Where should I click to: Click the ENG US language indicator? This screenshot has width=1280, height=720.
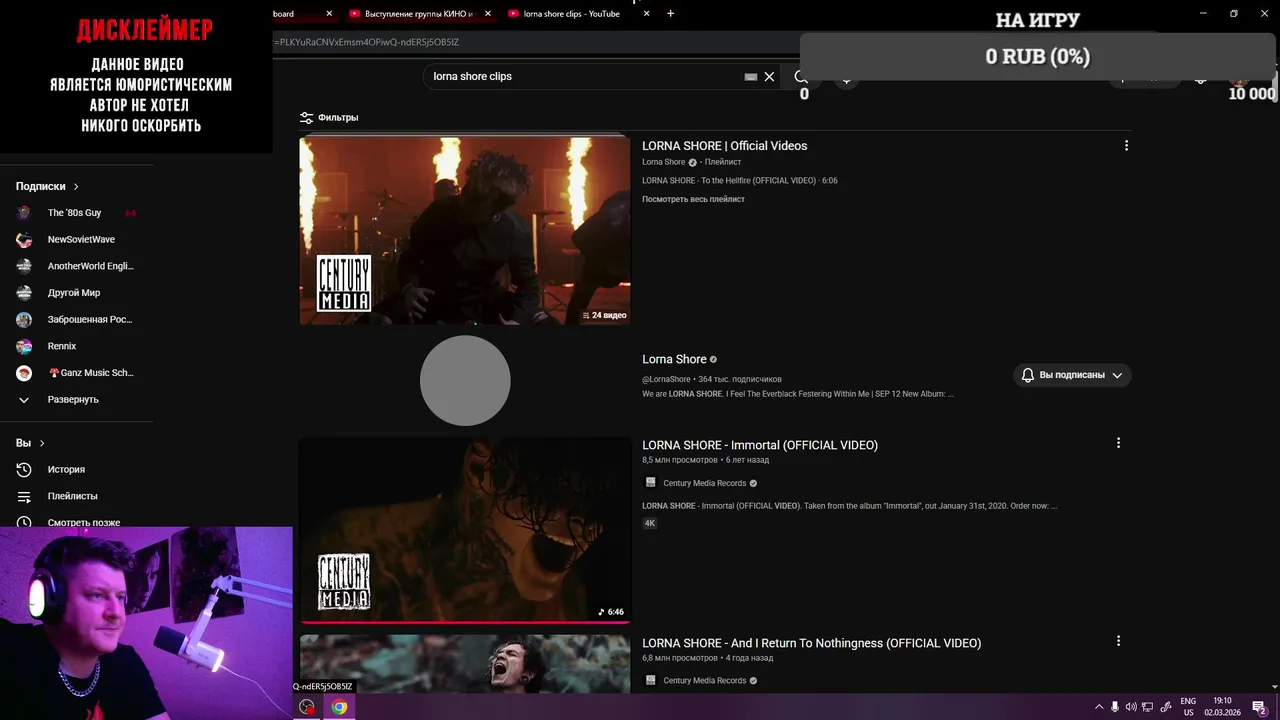click(1188, 707)
